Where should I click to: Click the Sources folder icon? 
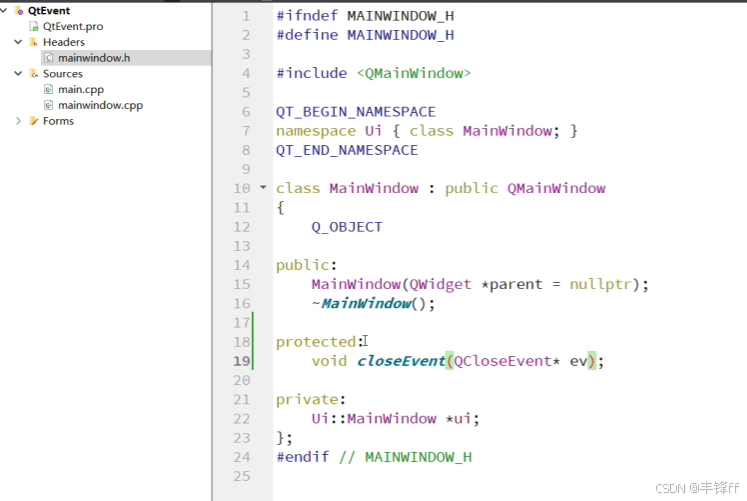click(x=34, y=73)
